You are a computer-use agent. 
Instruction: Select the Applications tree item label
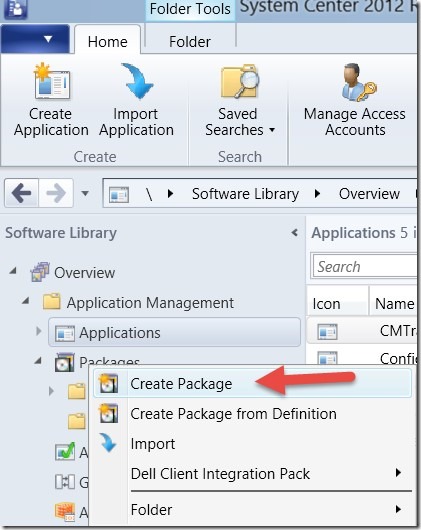(x=120, y=333)
